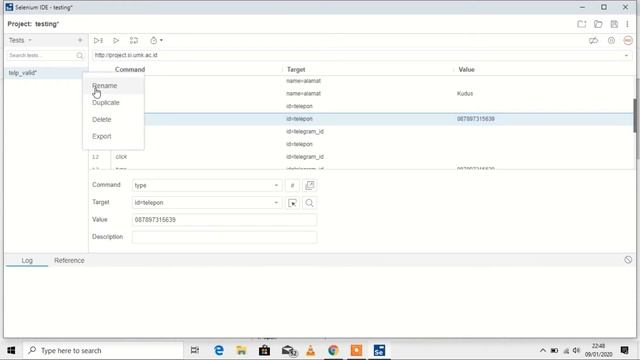640x360 pixels.
Task: Edit the Value field containing 087897315639
Action: tap(224, 220)
